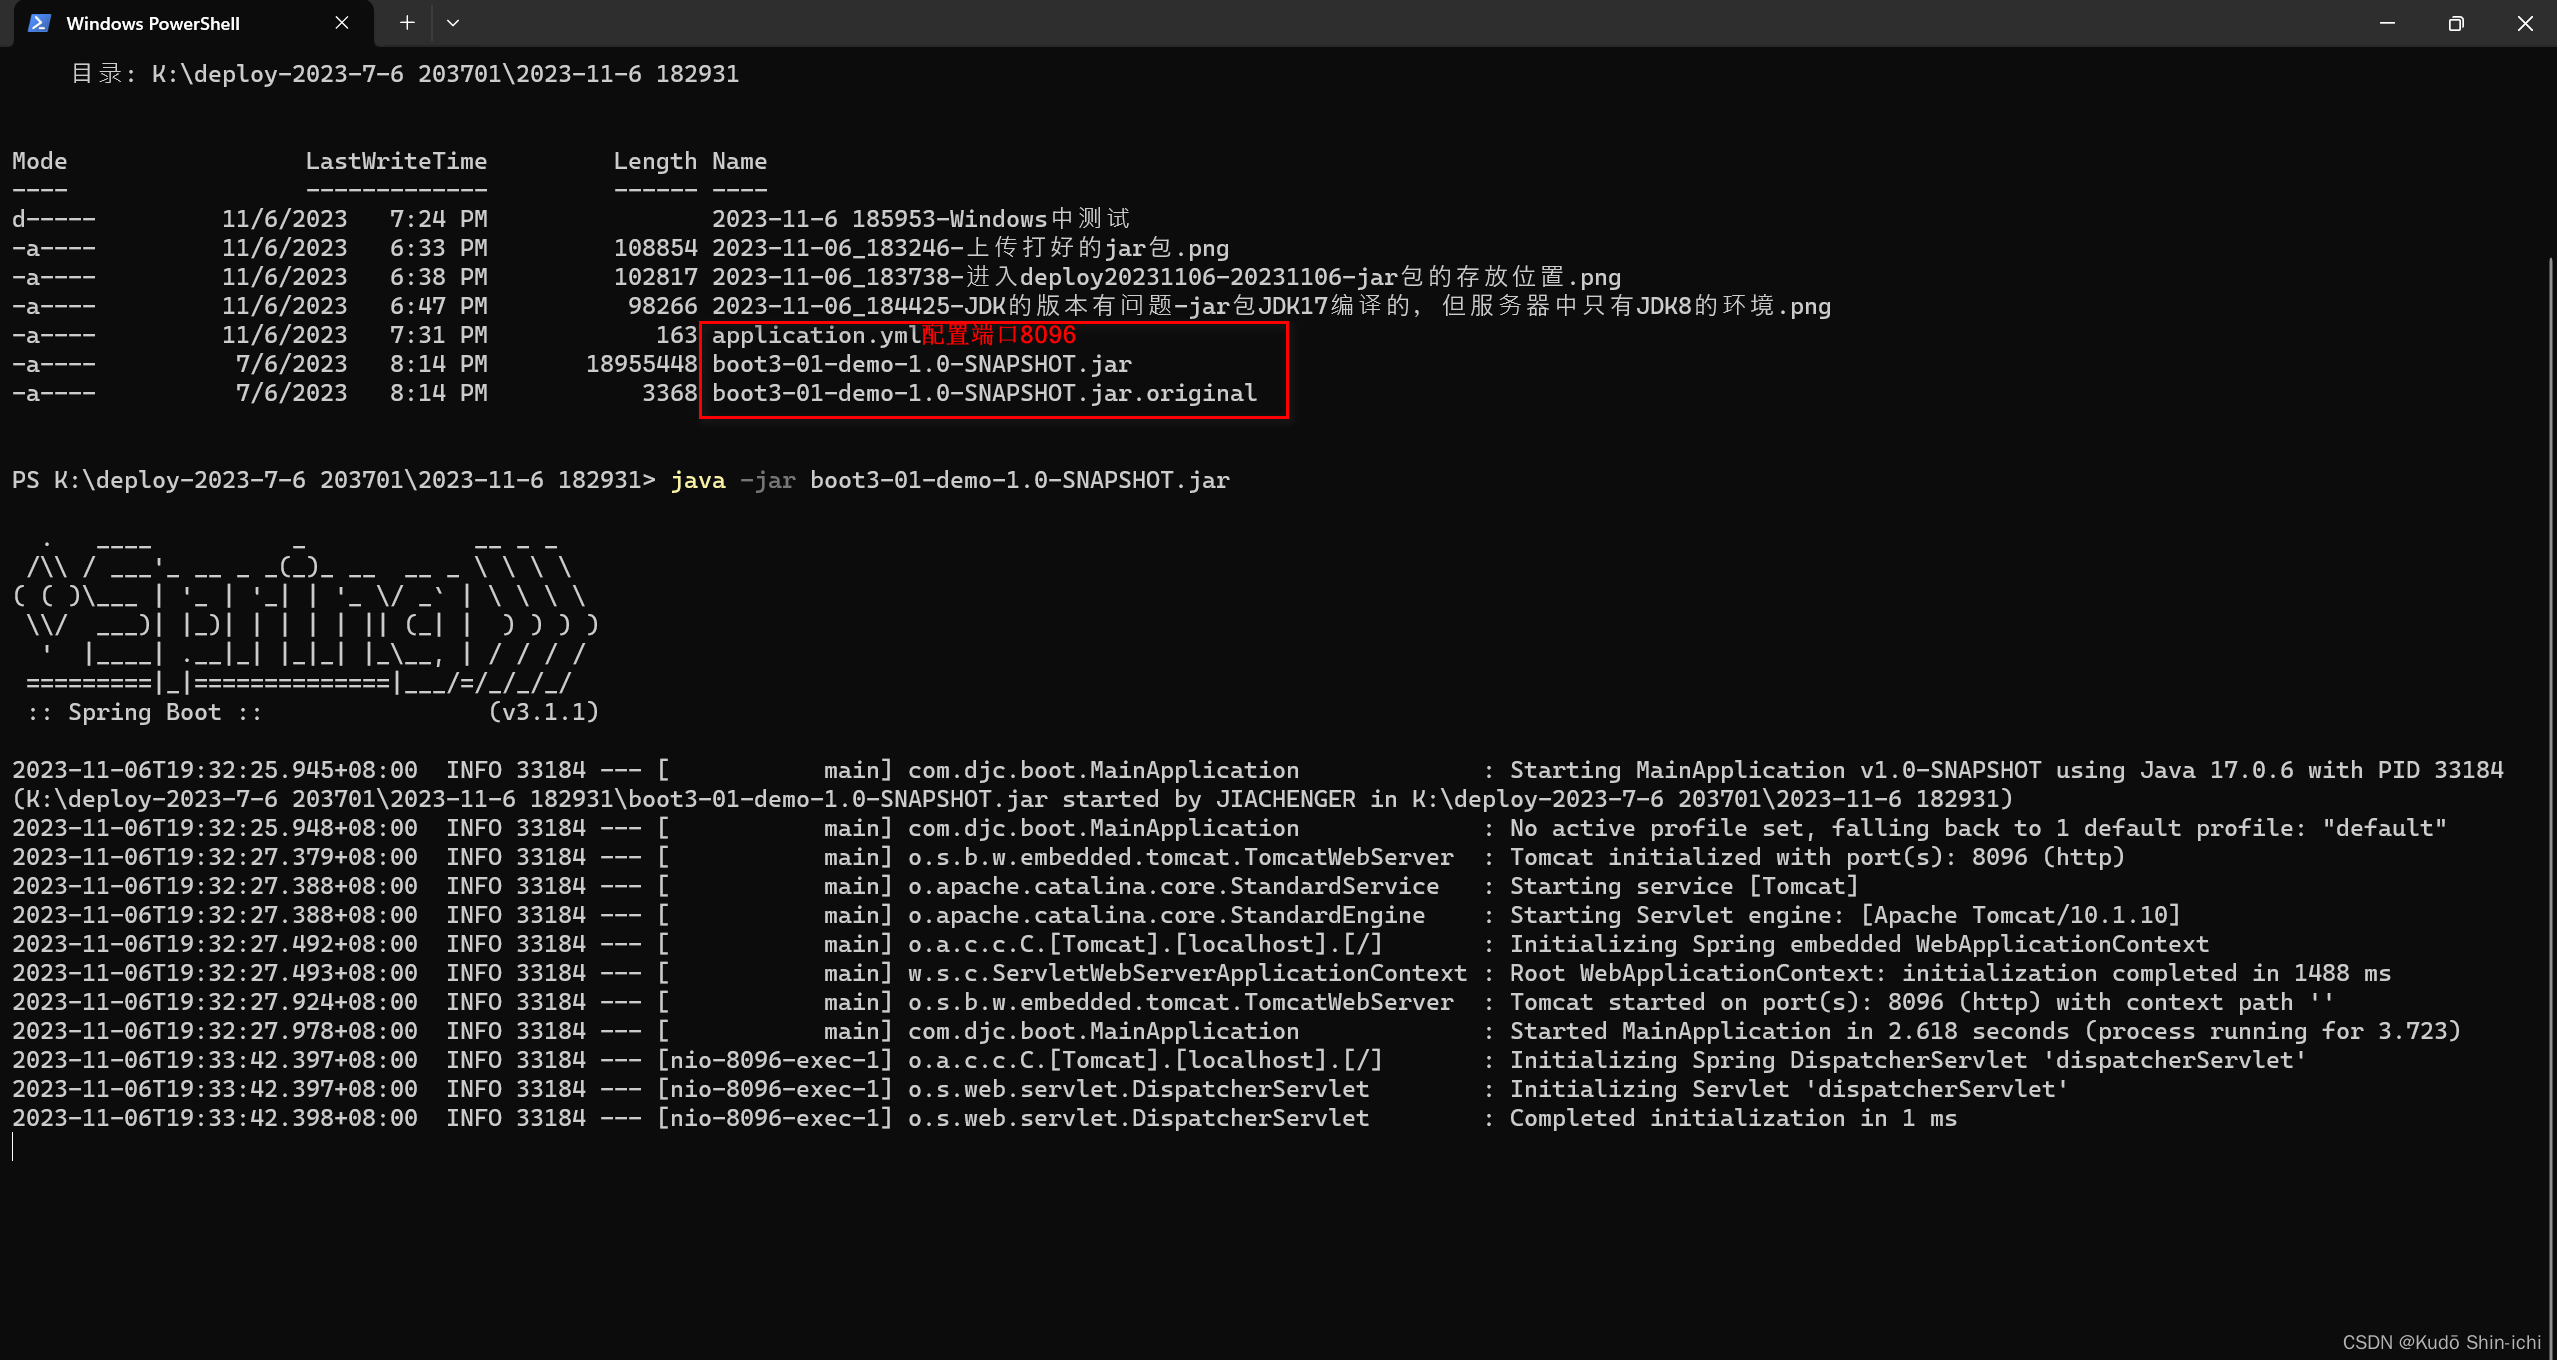This screenshot has height=1360, width=2557.
Task: Click the LastWriteTime column header
Action: (x=397, y=161)
